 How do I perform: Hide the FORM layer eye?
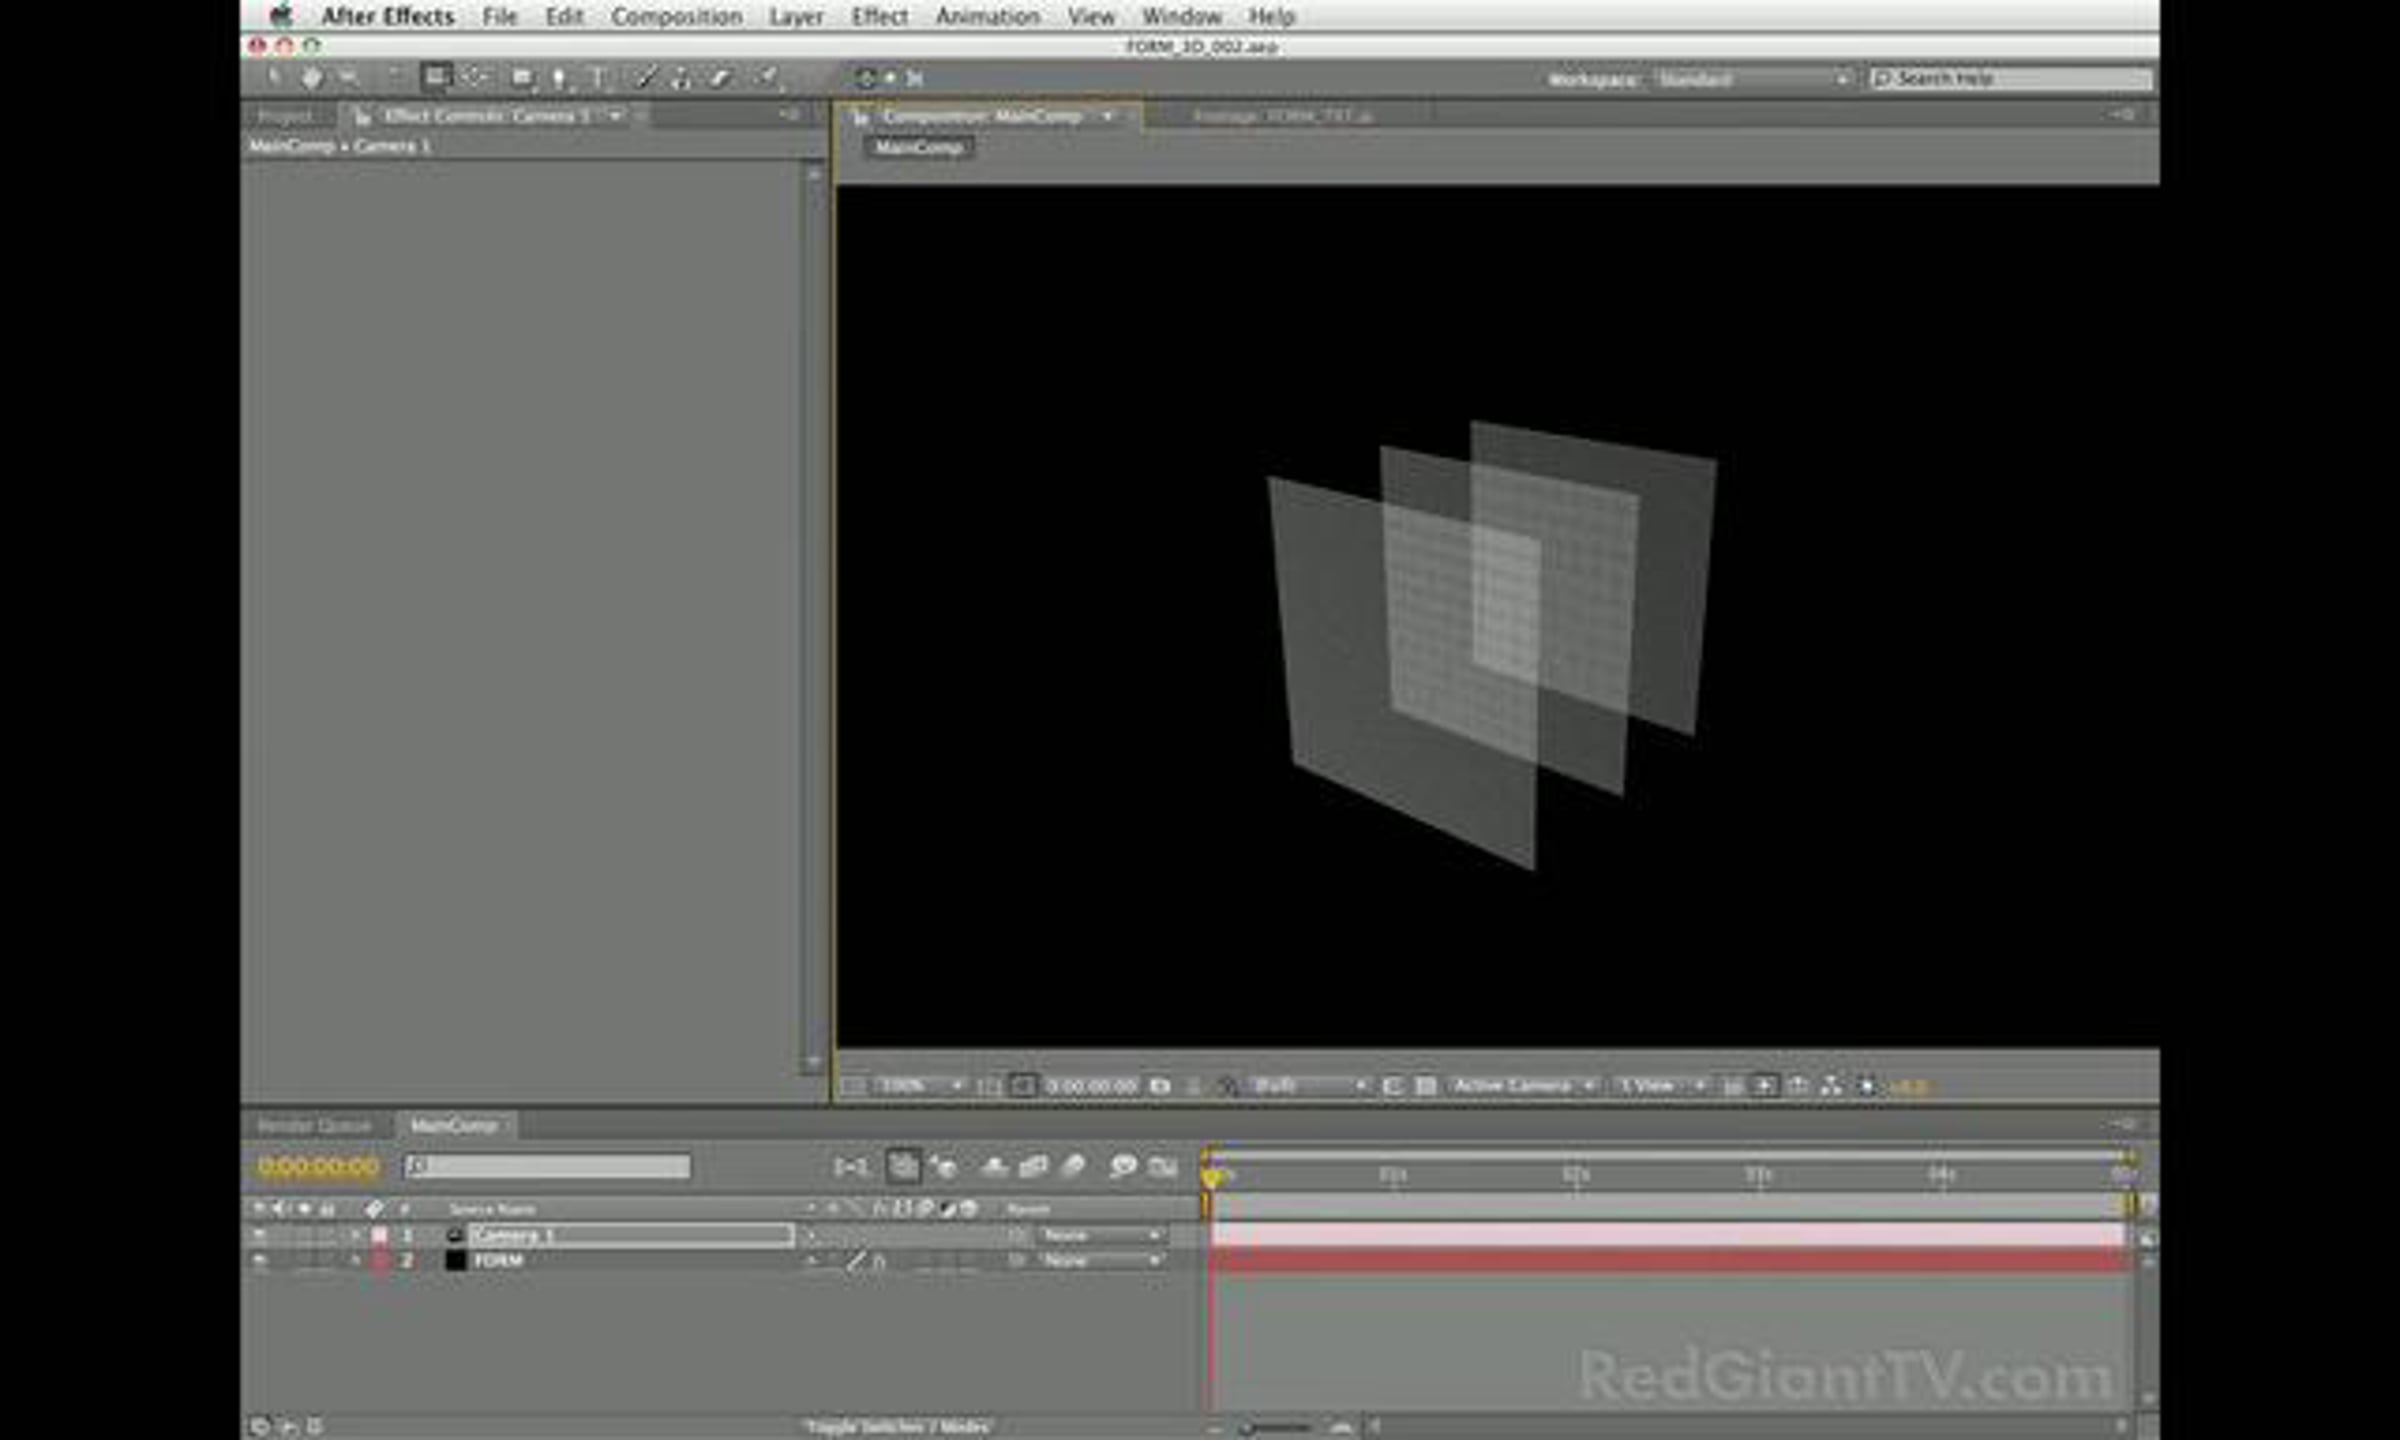pyautogui.click(x=260, y=1261)
